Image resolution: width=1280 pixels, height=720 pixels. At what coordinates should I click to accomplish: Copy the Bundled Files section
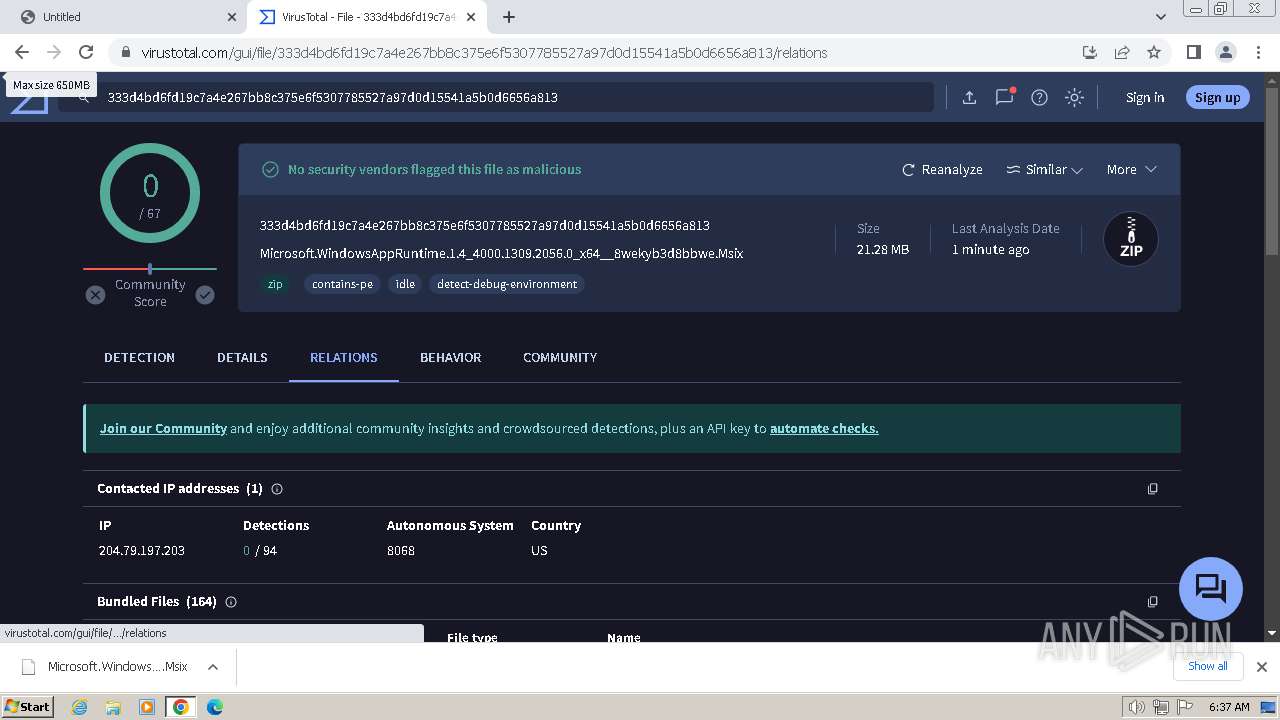1152,602
